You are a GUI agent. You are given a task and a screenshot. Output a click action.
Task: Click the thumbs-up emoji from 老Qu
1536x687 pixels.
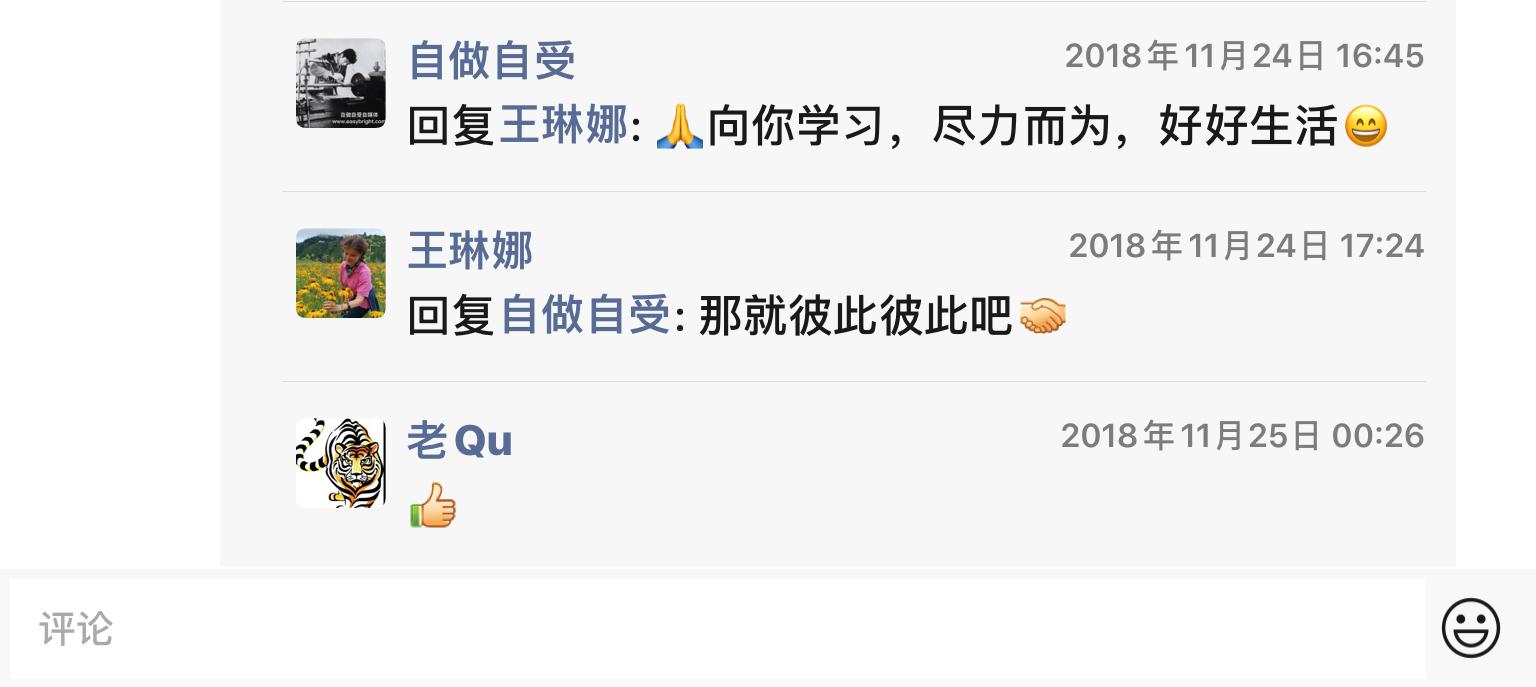[x=433, y=506]
